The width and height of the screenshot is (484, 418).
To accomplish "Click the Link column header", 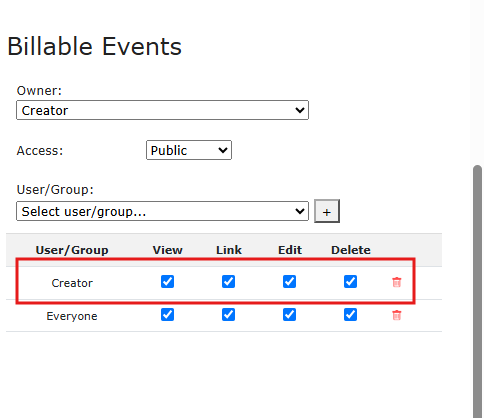I will tap(229, 250).
